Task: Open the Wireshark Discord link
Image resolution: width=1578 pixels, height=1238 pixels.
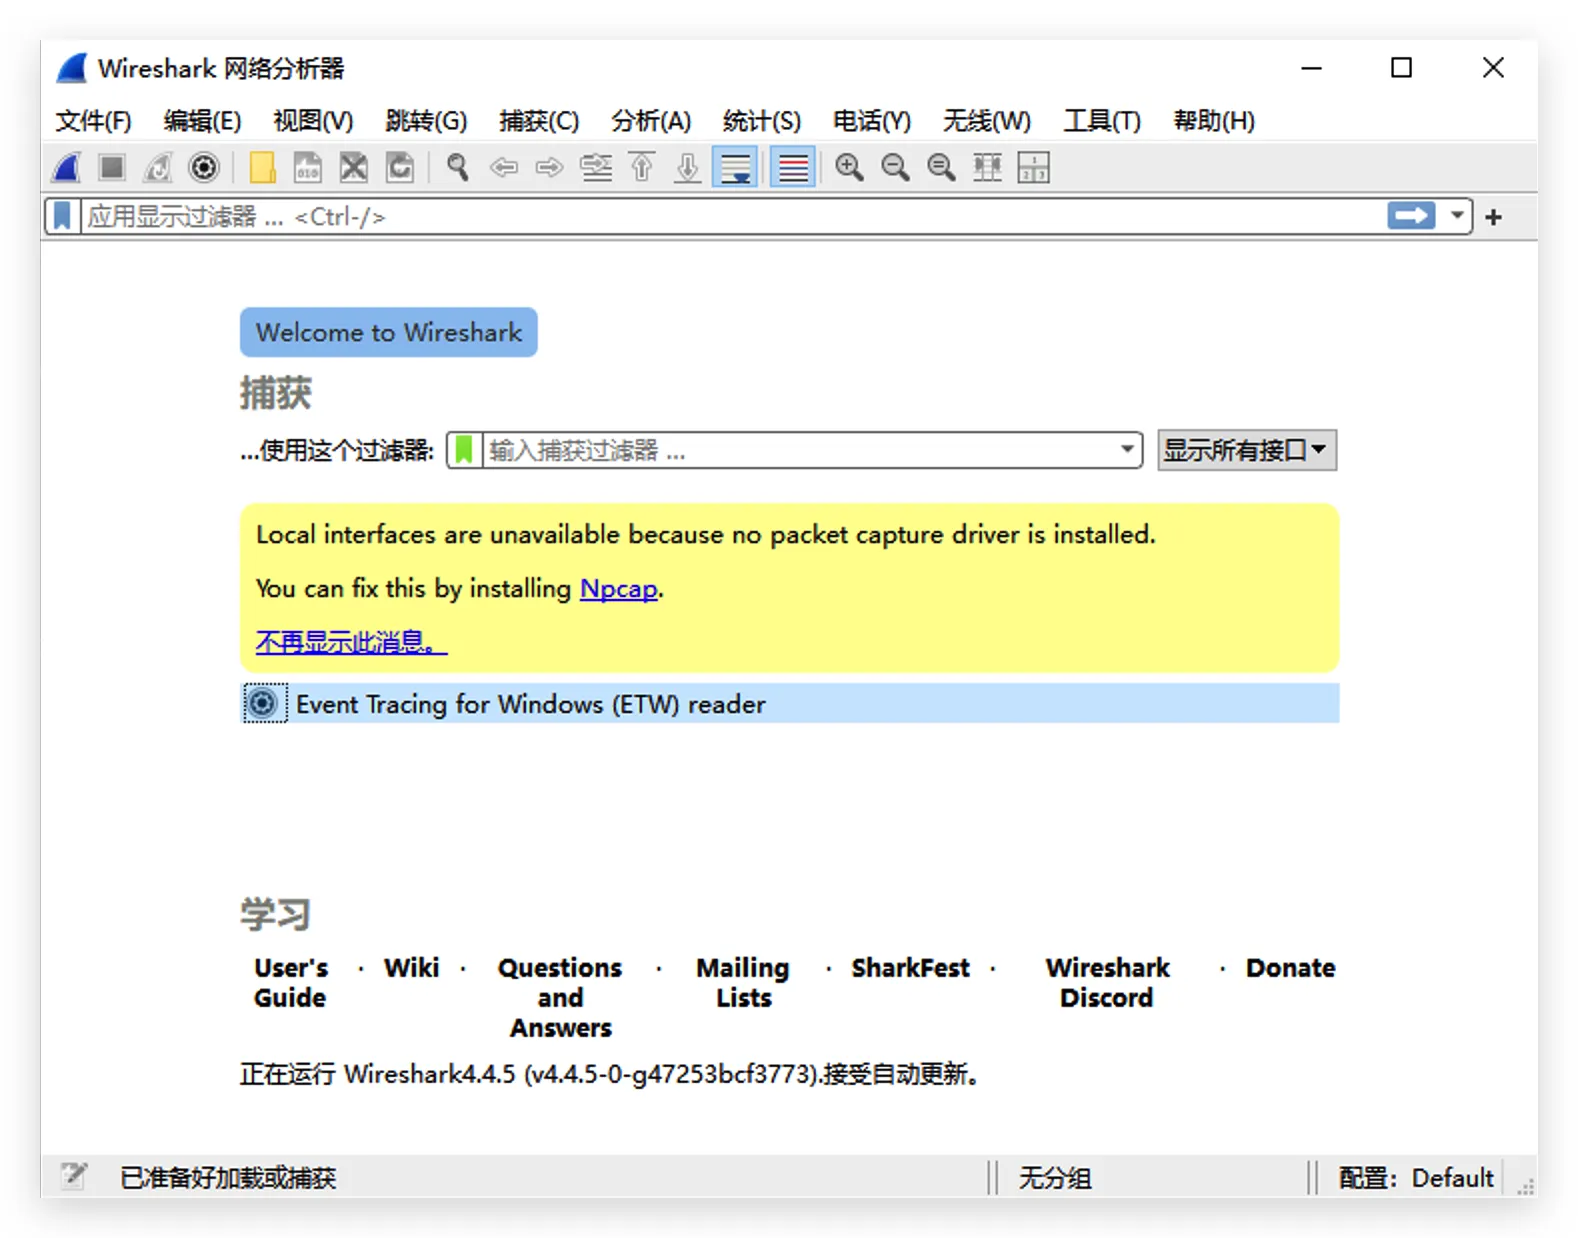Action: [x=1107, y=982]
